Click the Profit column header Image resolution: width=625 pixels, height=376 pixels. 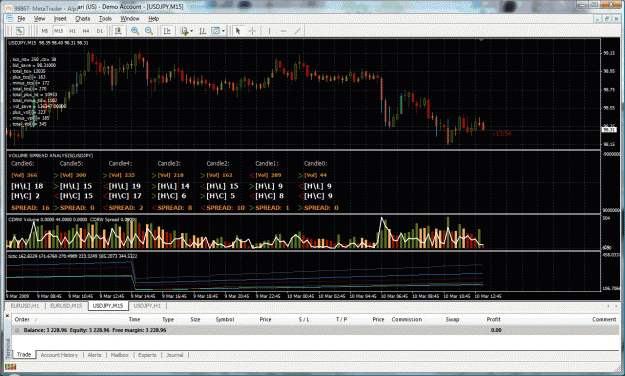click(x=493, y=319)
